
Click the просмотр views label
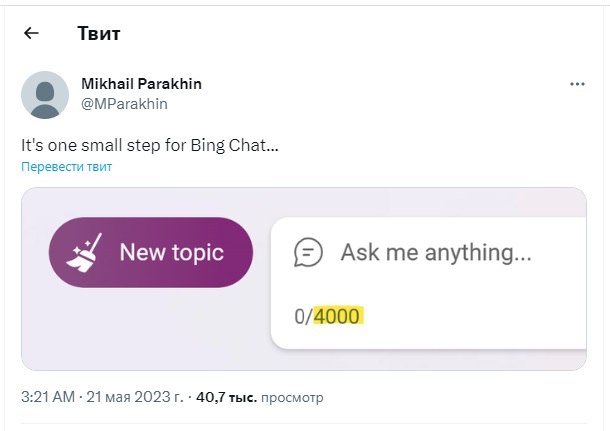(292, 398)
